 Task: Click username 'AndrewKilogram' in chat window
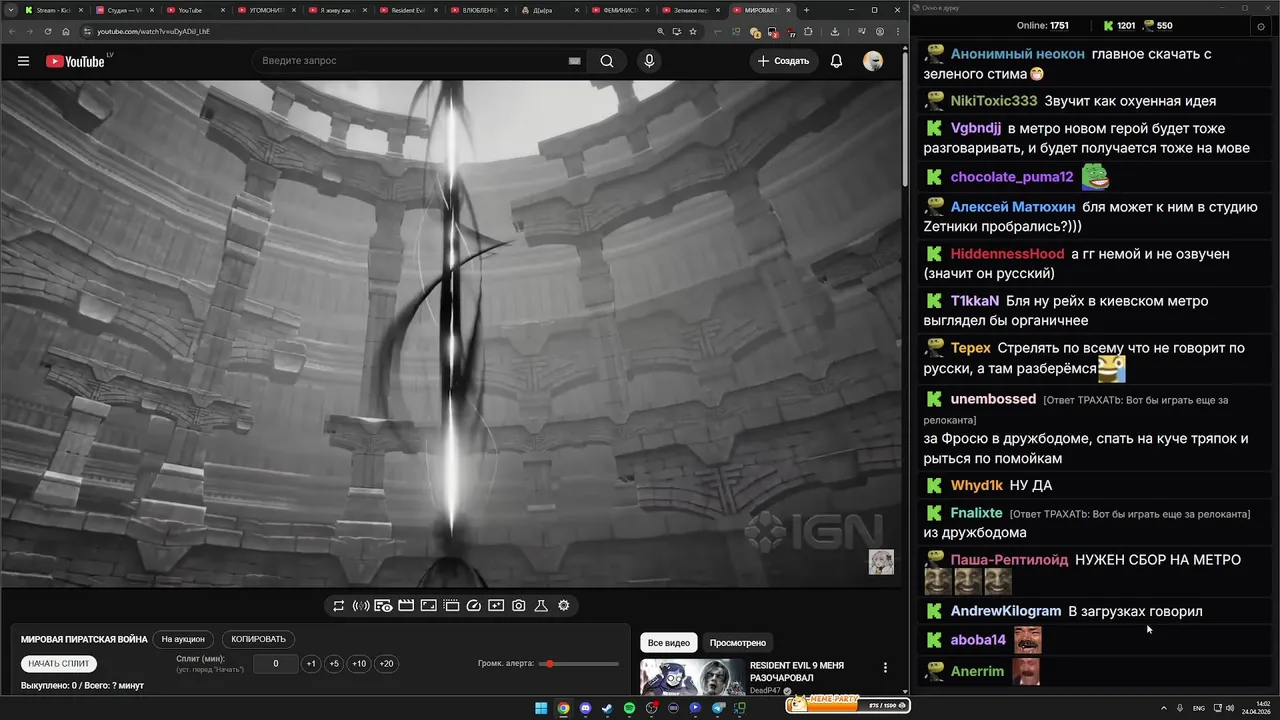(1006, 611)
